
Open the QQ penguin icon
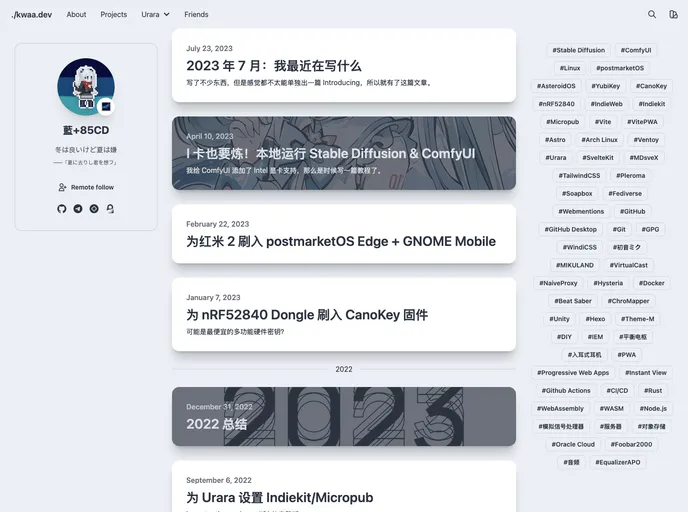[110, 209]
